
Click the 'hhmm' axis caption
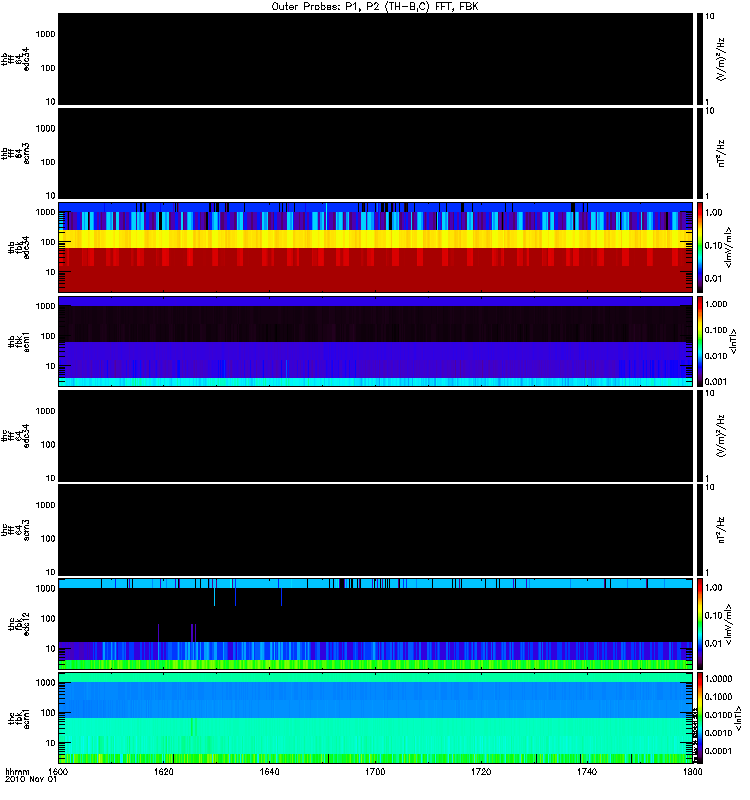pyautogui.click(x=18, y=771)
